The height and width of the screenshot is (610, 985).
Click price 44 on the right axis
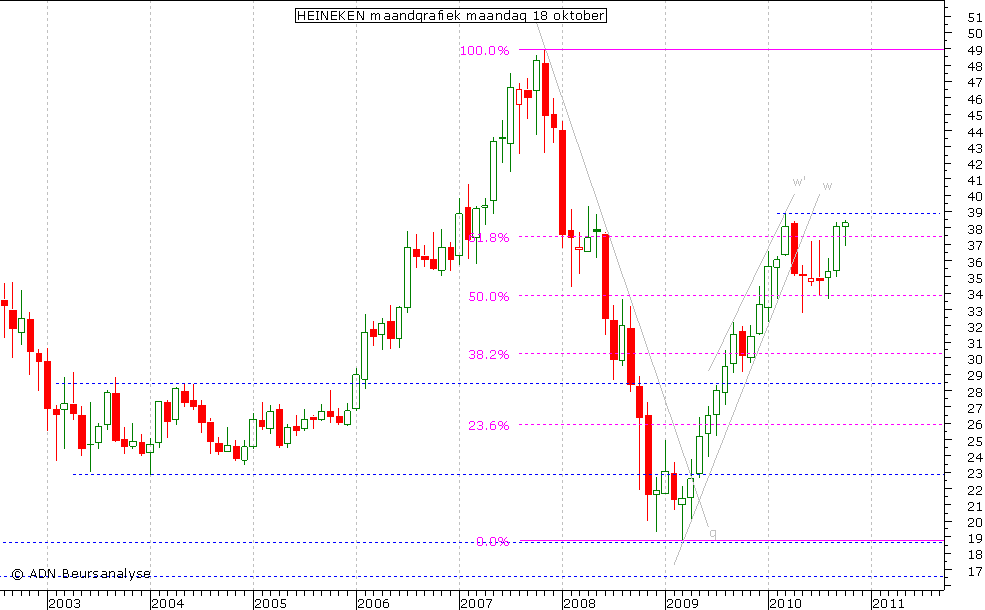pos(975,132)
